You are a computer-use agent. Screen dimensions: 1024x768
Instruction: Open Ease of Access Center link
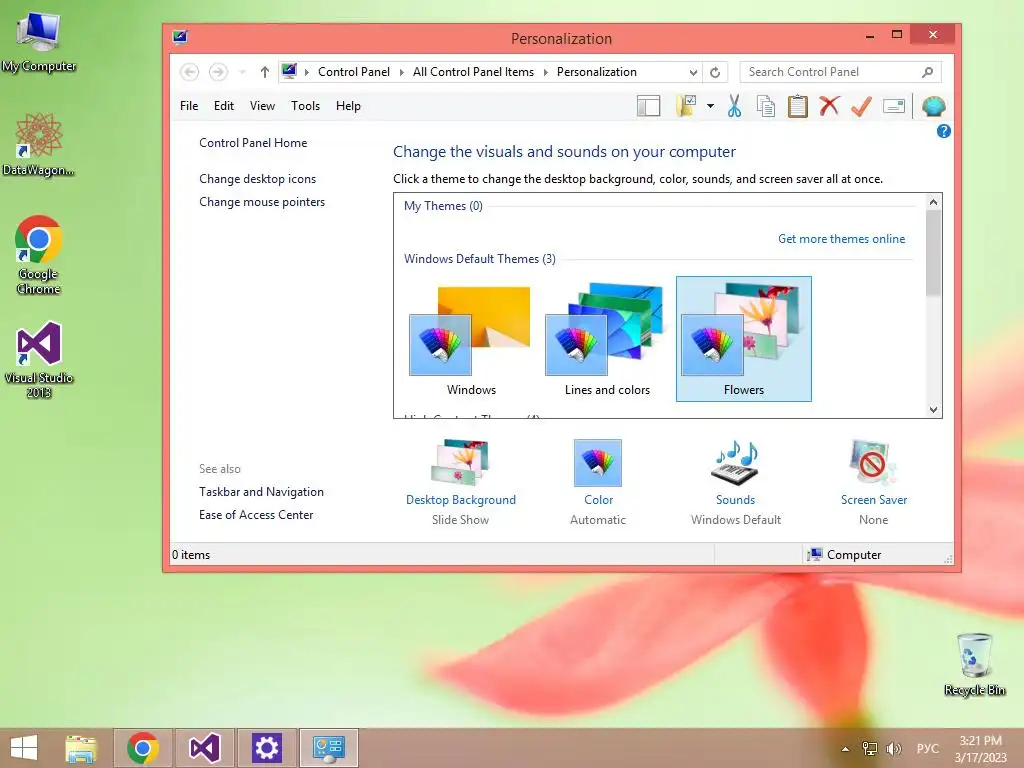click(x=256, y=515)
